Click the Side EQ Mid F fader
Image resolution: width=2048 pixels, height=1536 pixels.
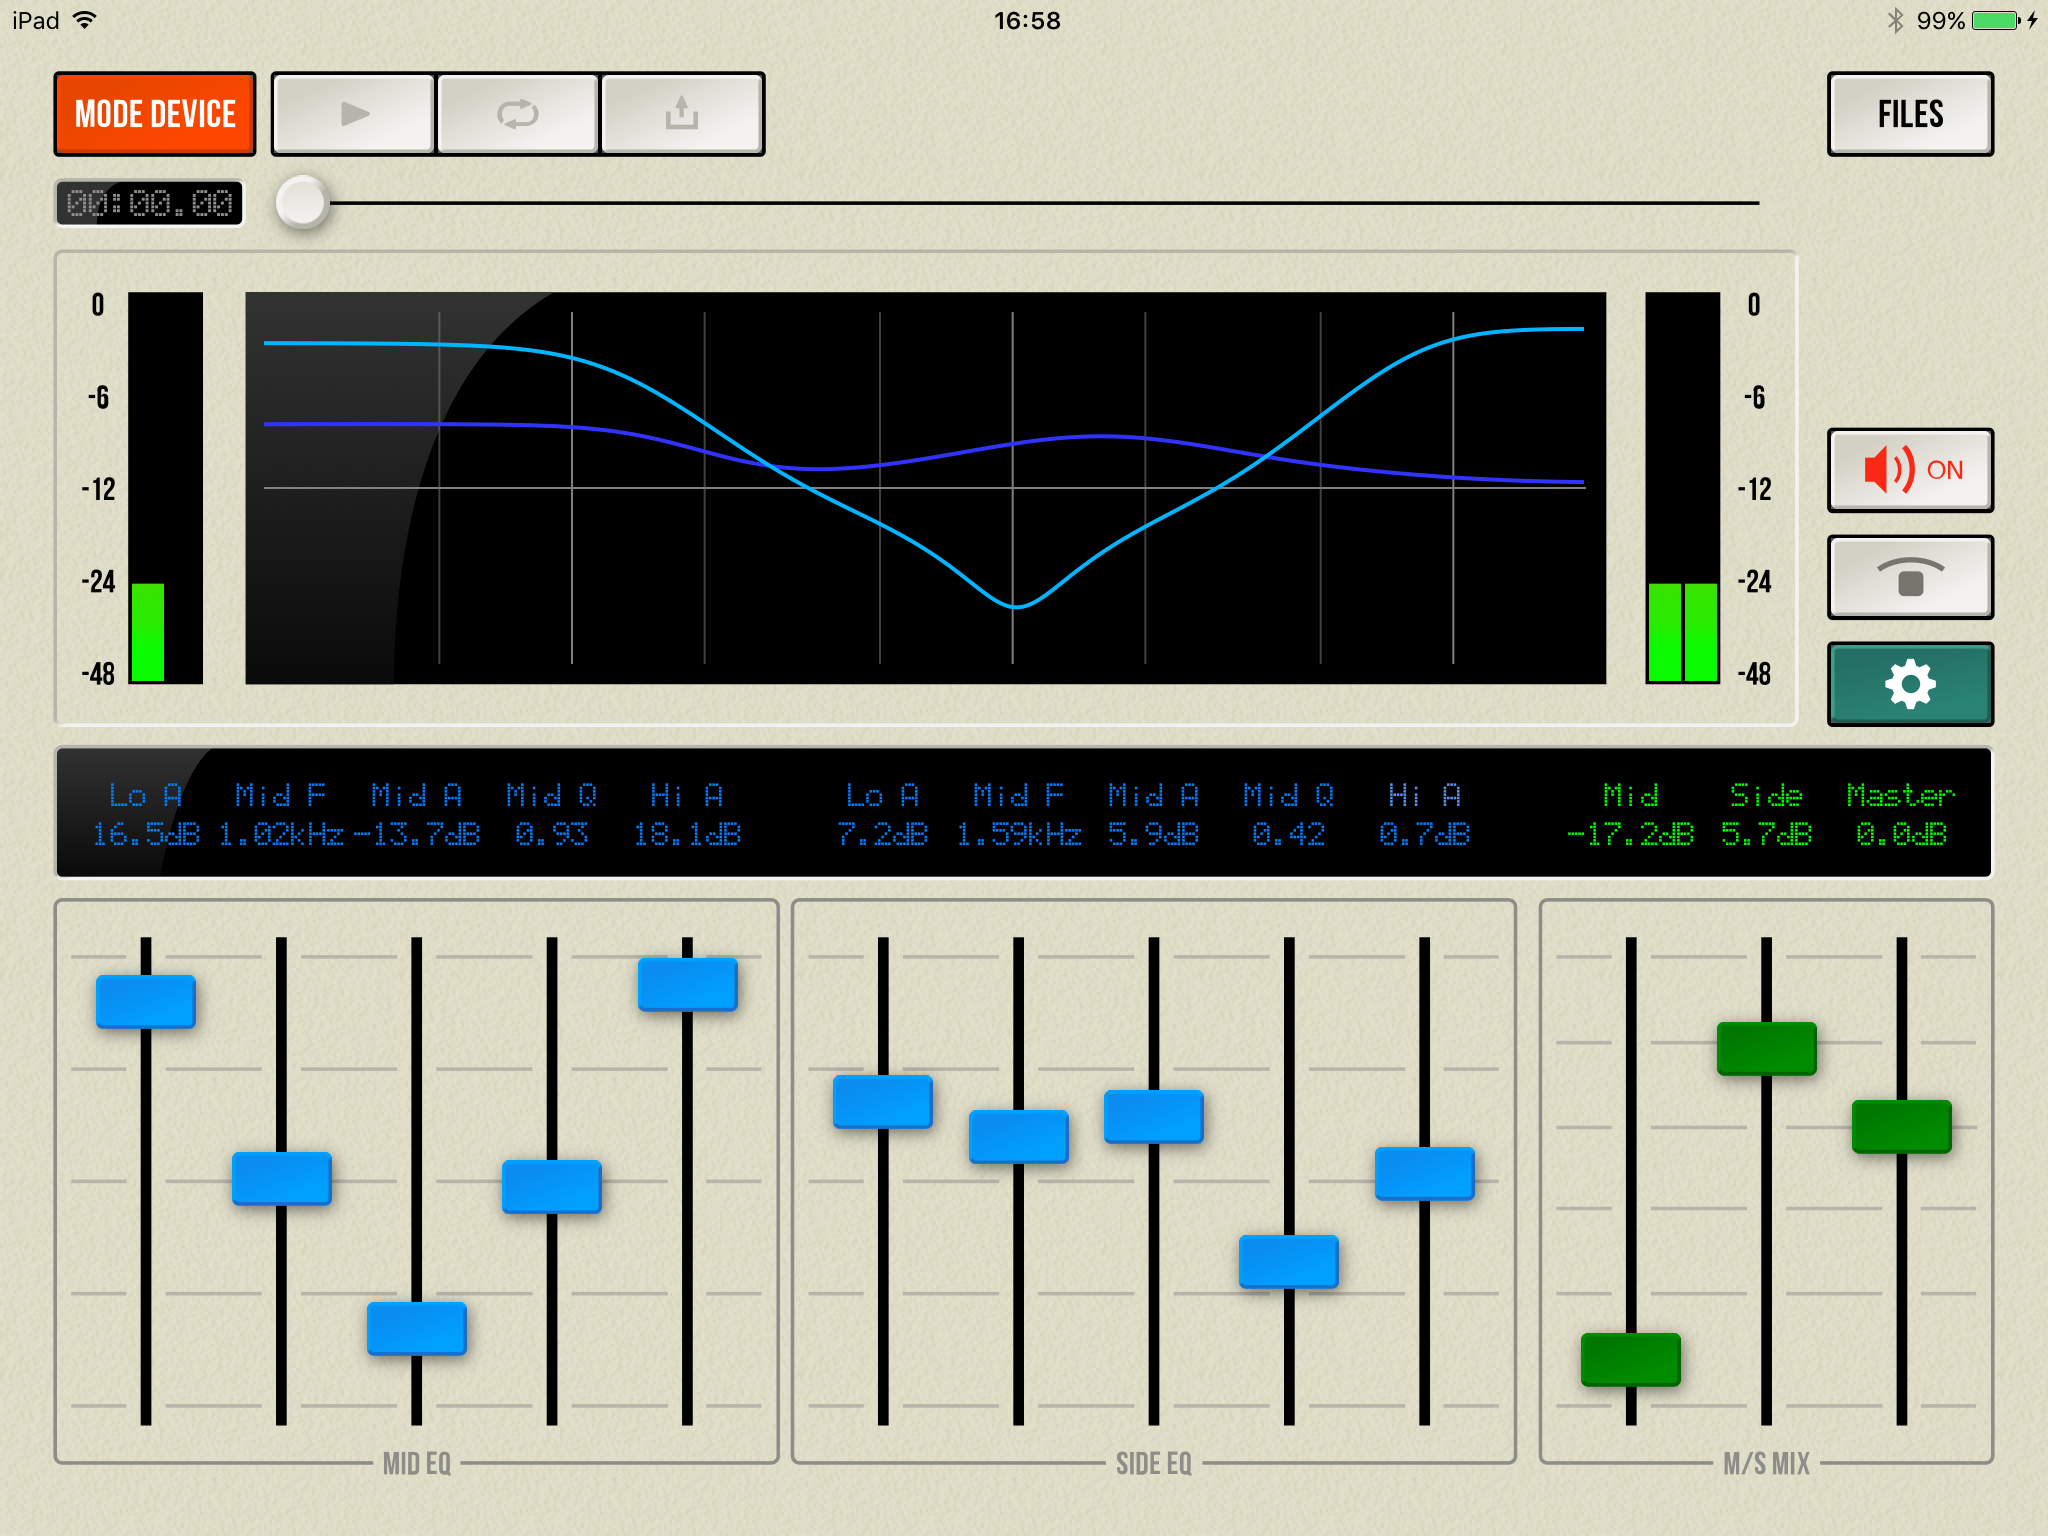point(1018,1136)
